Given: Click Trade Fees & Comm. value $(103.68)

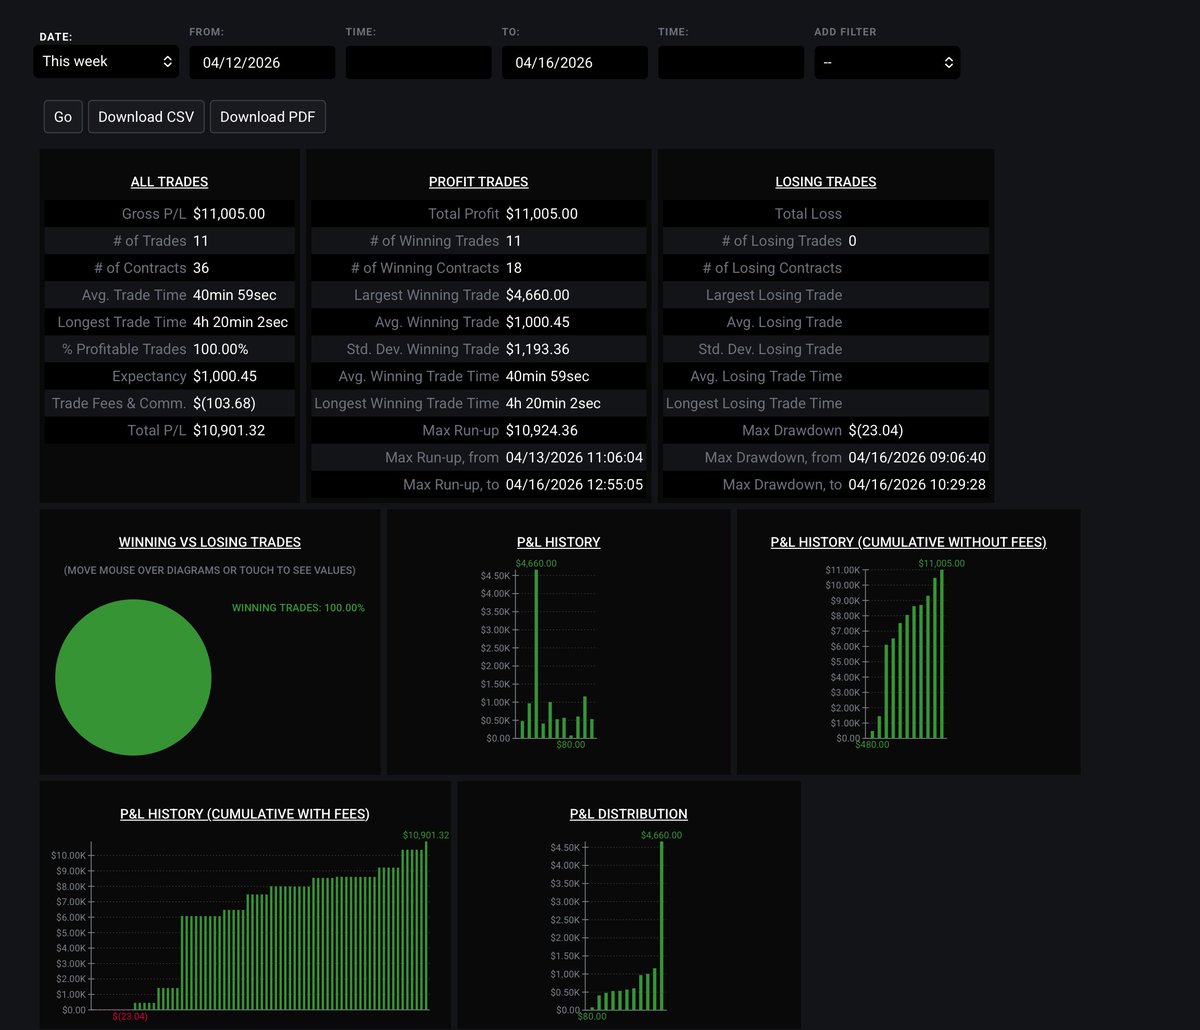Looking at the screenshot, I should click(225, 403).
